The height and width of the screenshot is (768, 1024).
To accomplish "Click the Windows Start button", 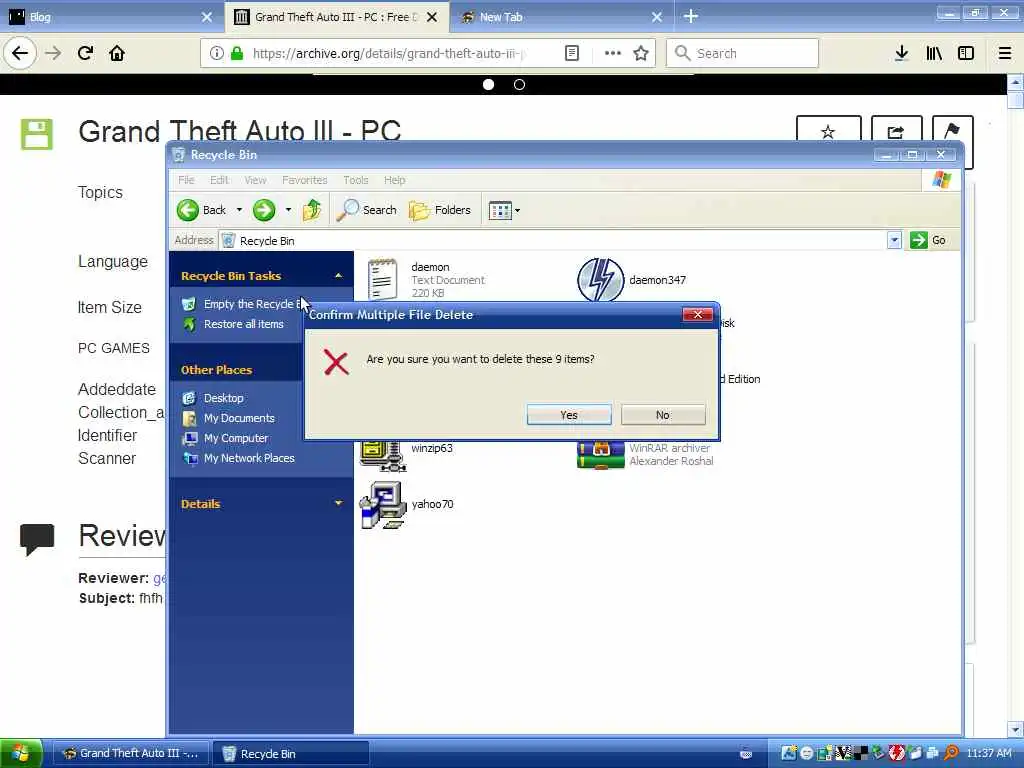I will pos(21,754).
